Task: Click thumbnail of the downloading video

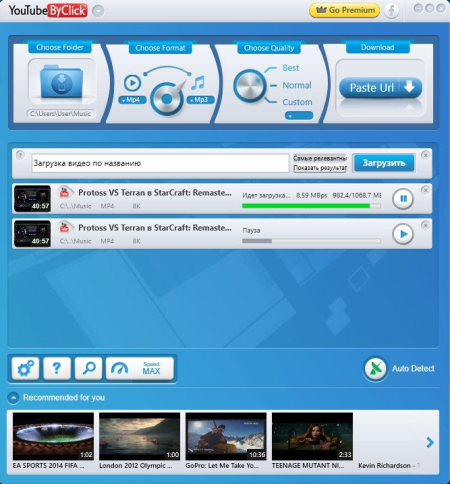Action: (x=32, y=199)
